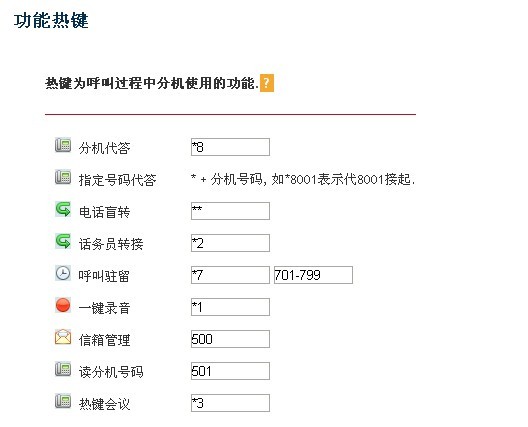
Task: Focus the 分机代答 field containing *8
Action: tap(230, 147)
